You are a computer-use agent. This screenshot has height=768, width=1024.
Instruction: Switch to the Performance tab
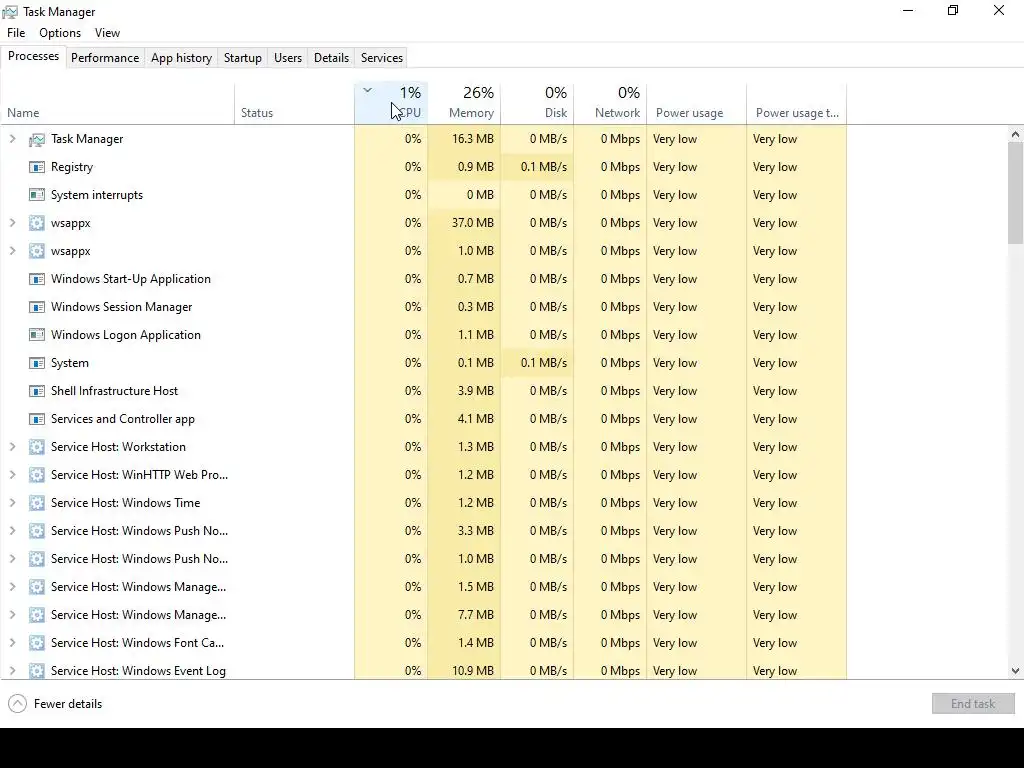105,57
